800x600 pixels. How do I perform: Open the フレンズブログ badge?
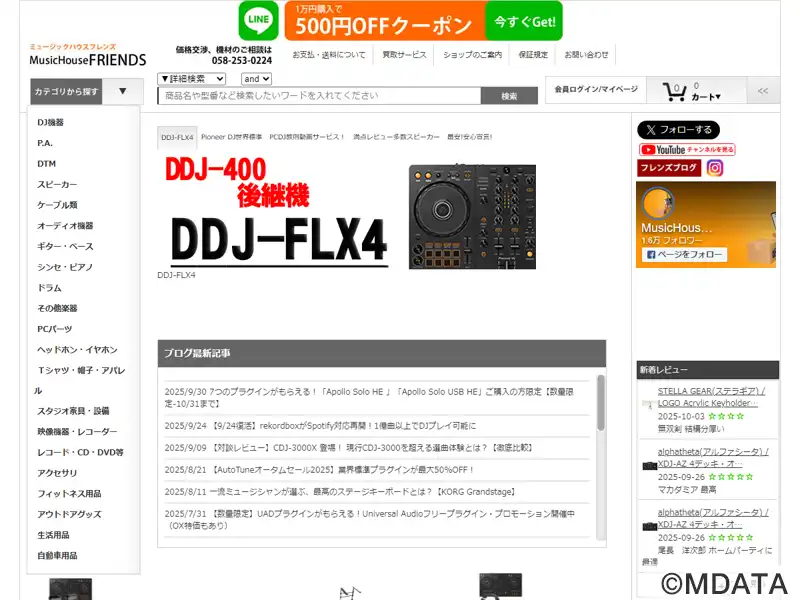(669, 168)
